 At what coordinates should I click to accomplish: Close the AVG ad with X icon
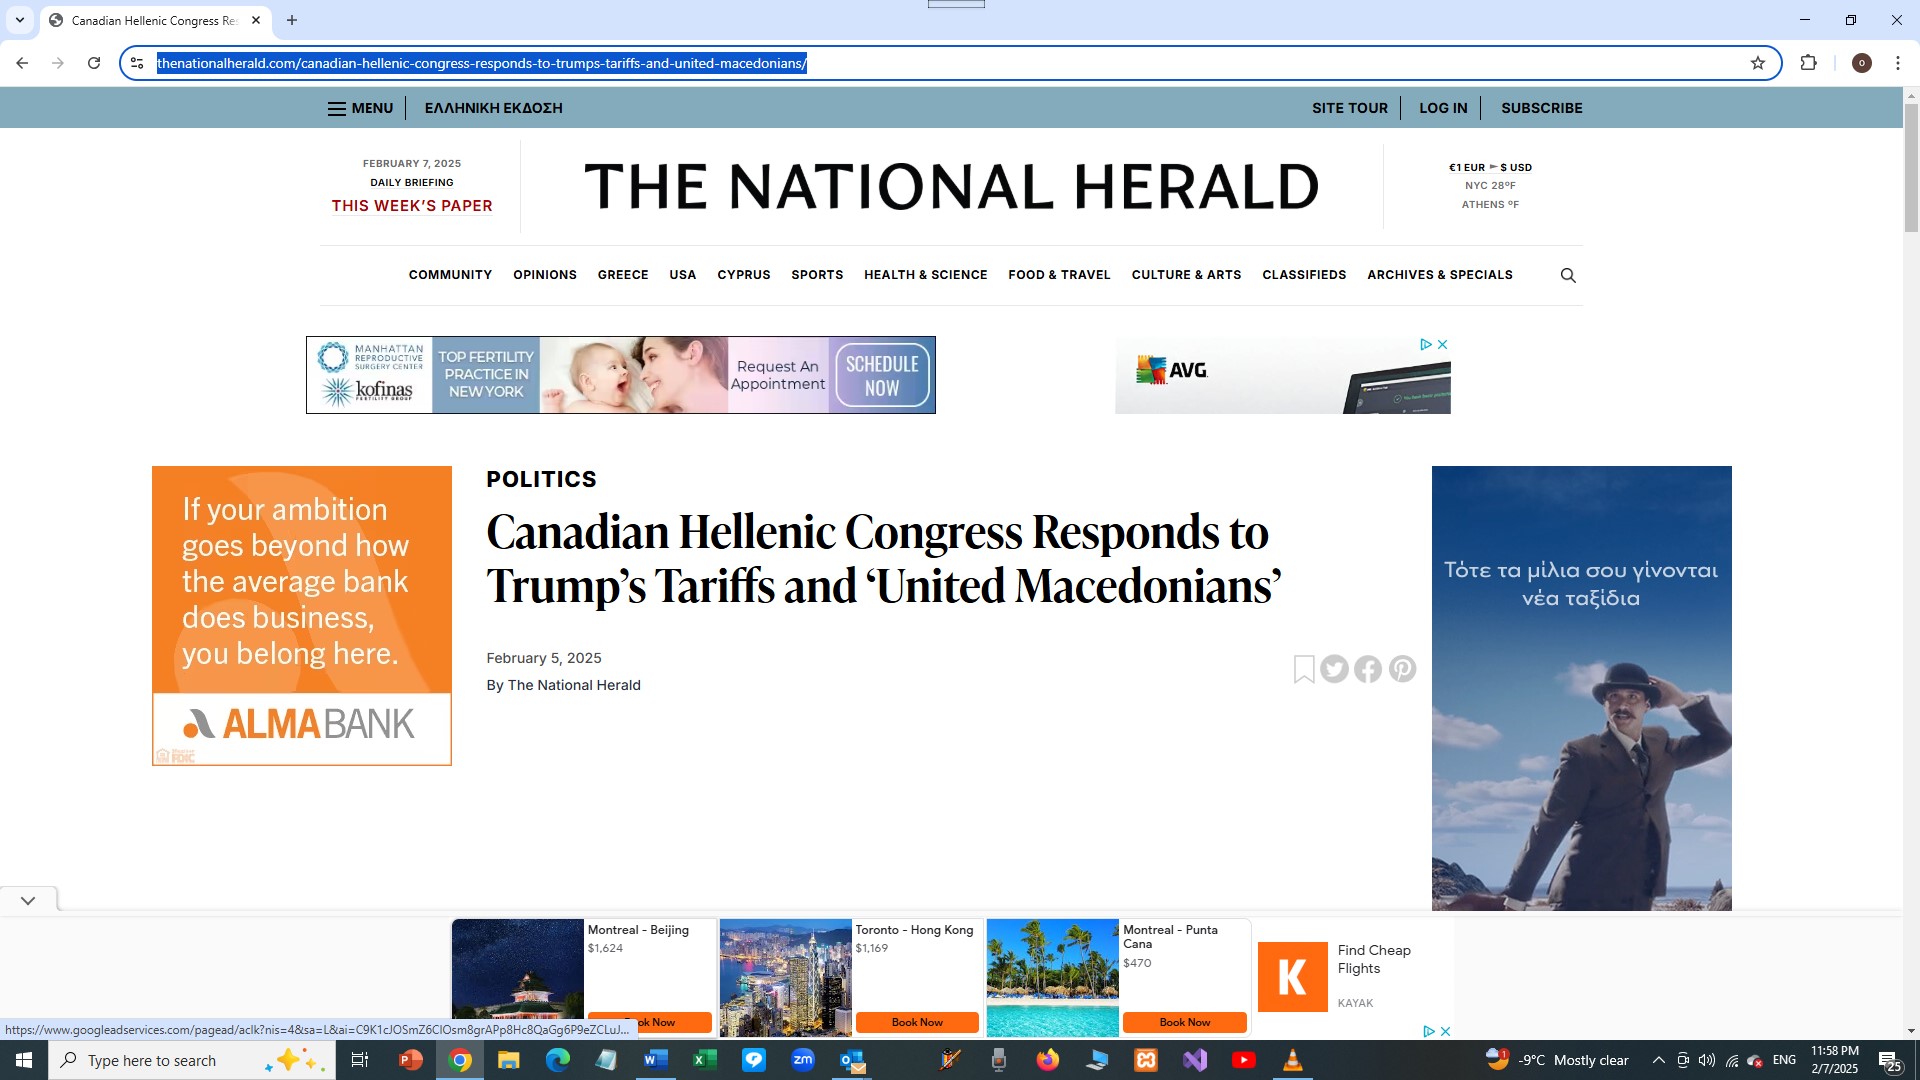tap(1442, 344)
